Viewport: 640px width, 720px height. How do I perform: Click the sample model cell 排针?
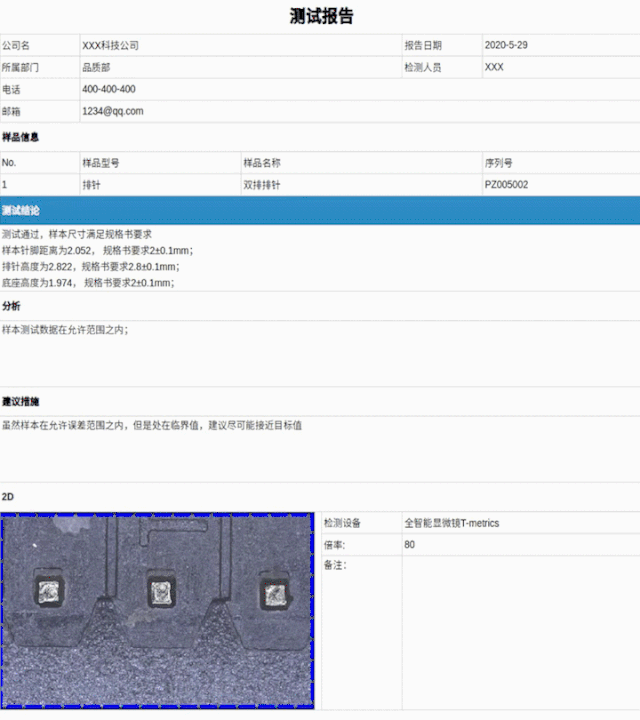coord(91,185)
